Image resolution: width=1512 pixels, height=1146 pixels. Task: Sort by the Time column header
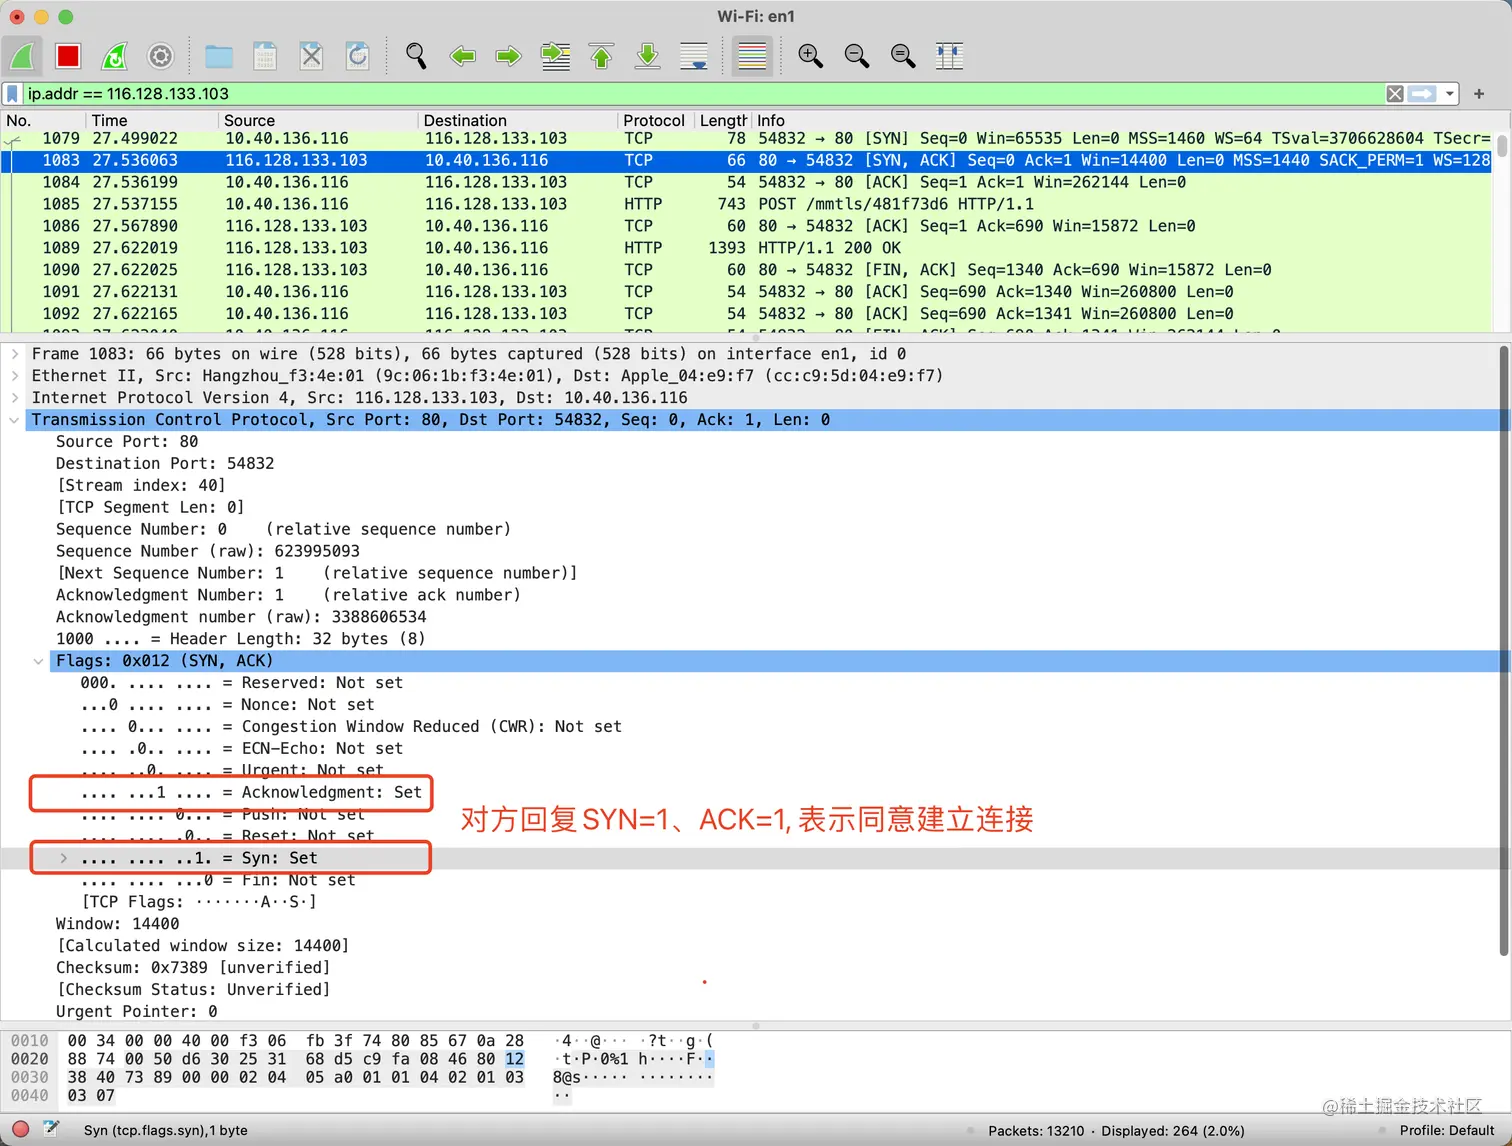152,120
